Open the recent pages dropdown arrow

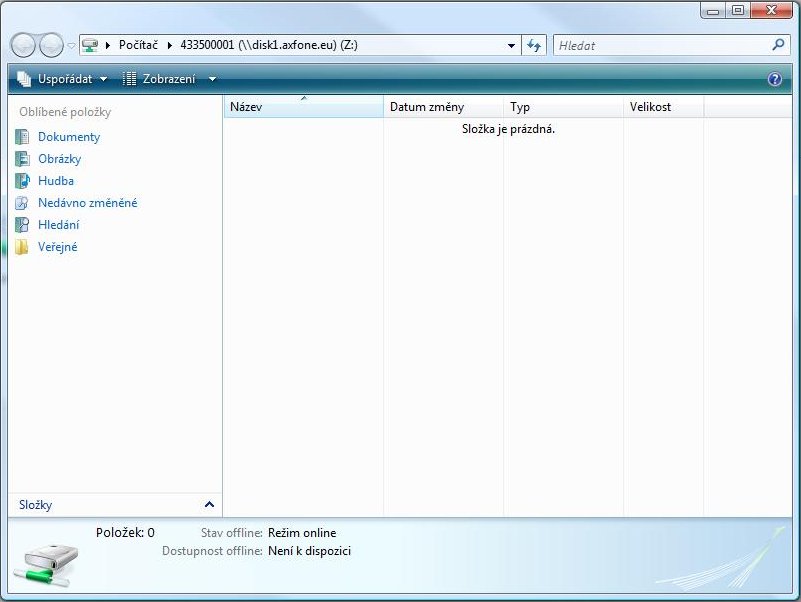[71, 46]
